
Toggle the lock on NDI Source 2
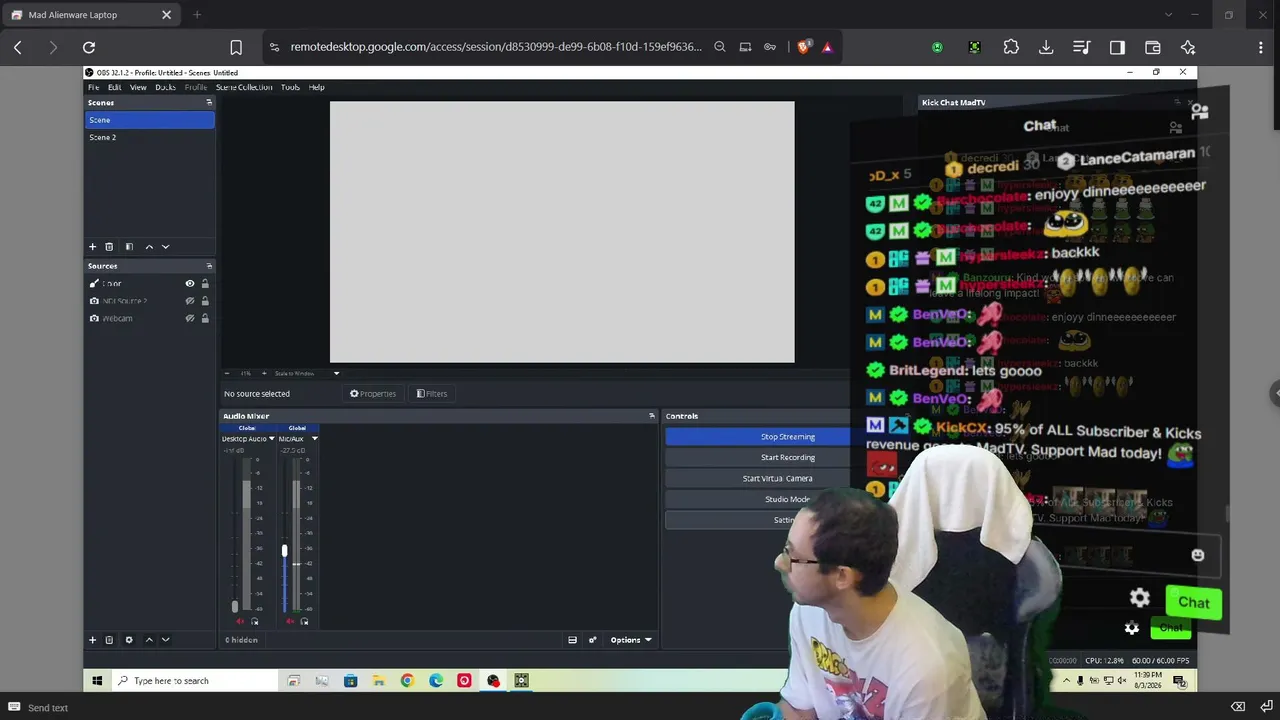[x=205, y=301]
